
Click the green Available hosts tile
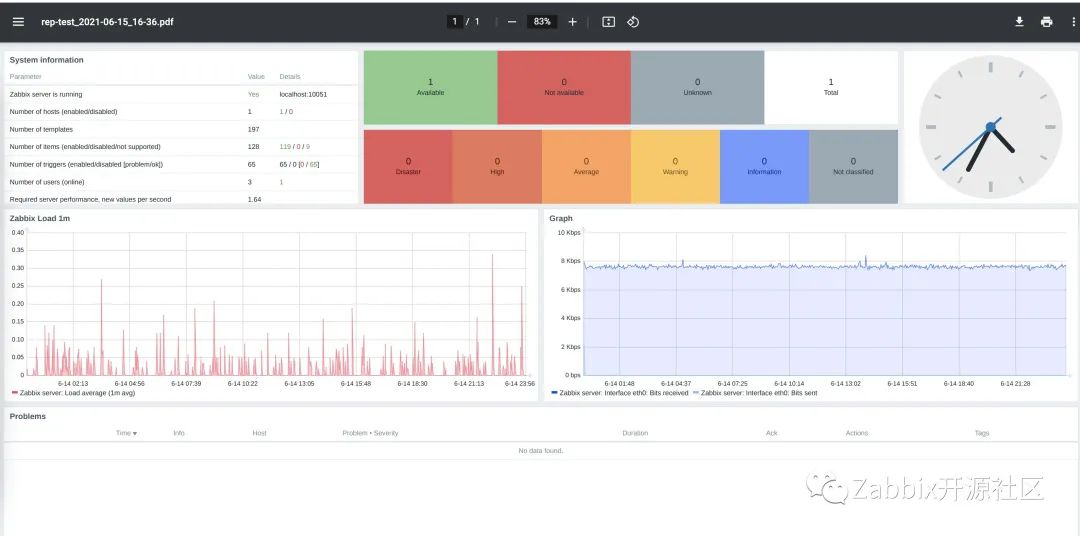click(x=430, y=87)
